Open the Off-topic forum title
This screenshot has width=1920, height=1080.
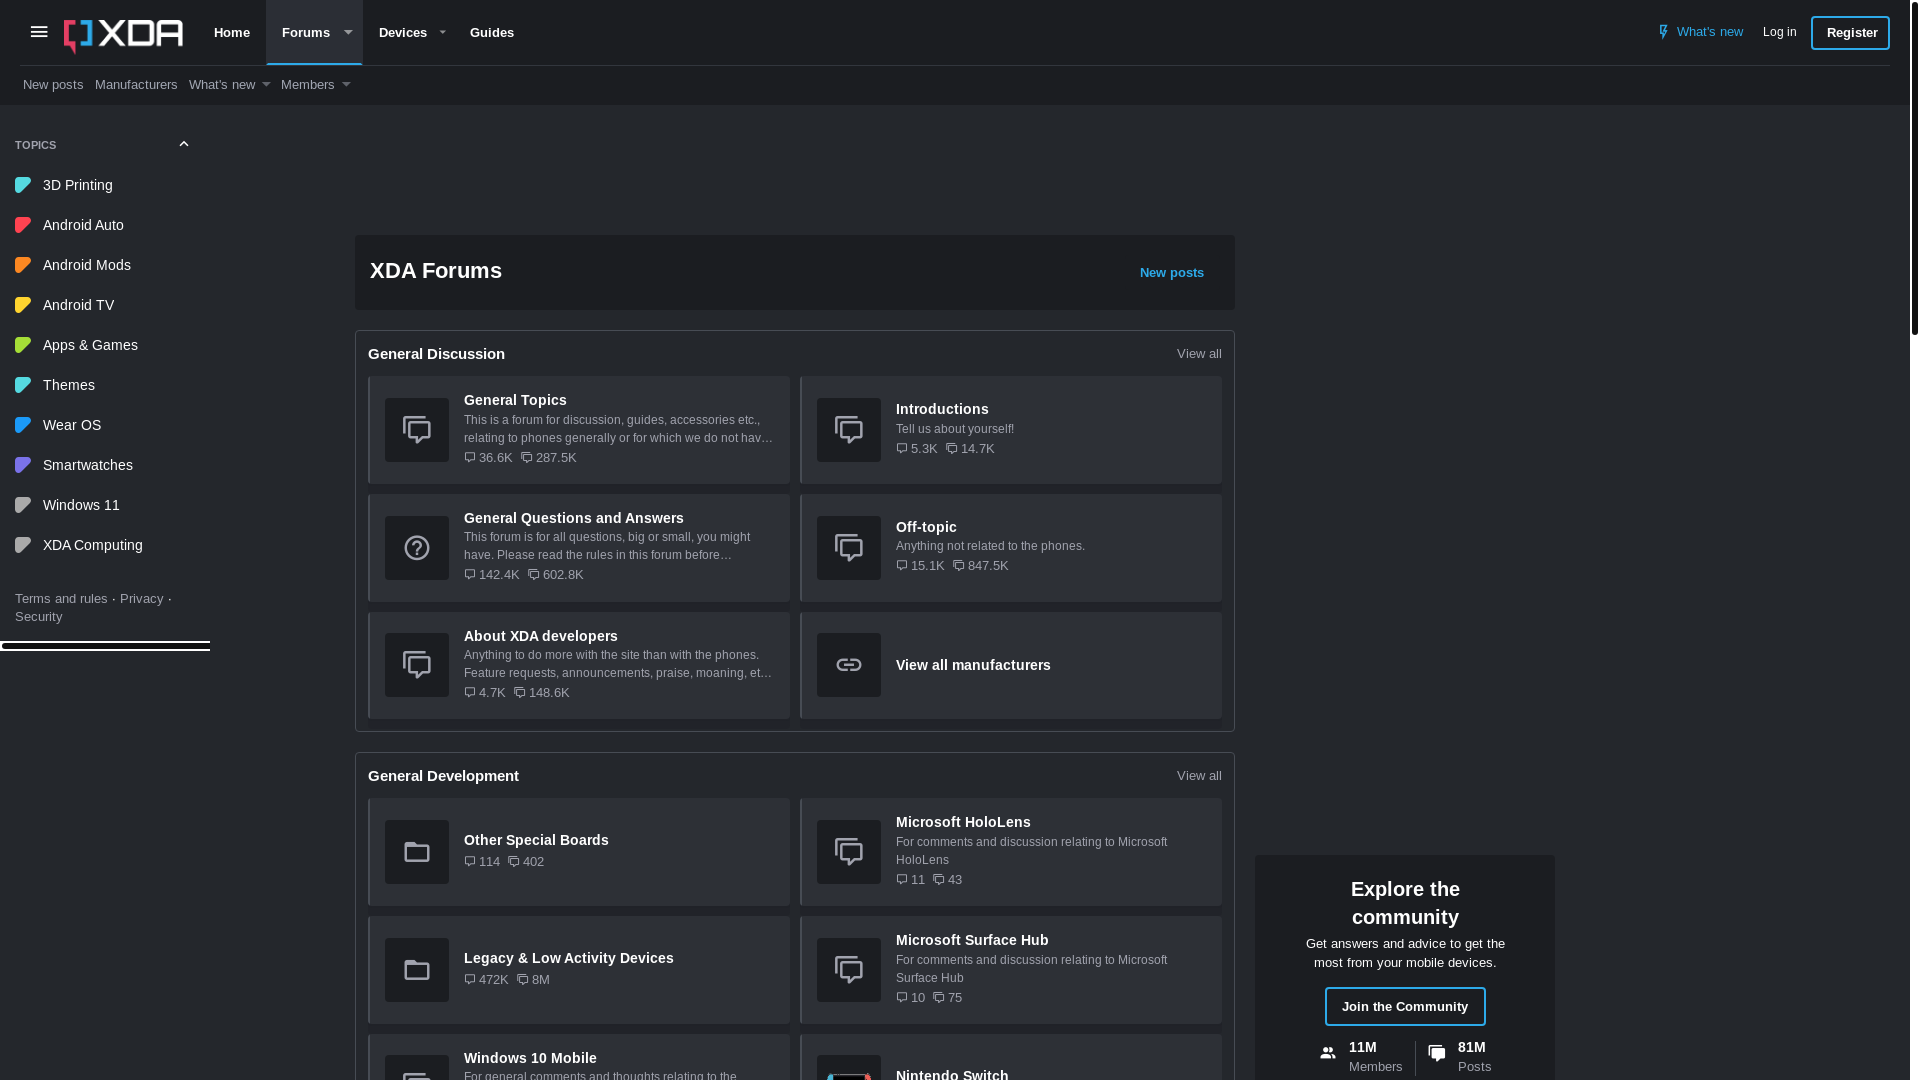(926, 527)
